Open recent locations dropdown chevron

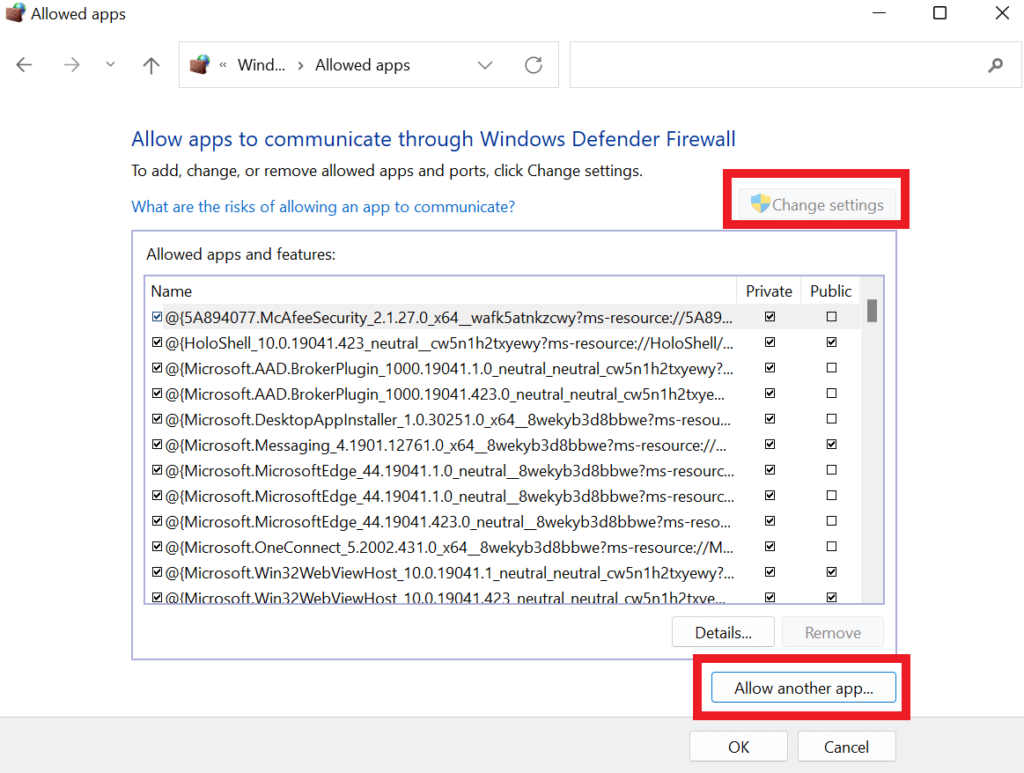pyautogui.click(x=110, y=64)
